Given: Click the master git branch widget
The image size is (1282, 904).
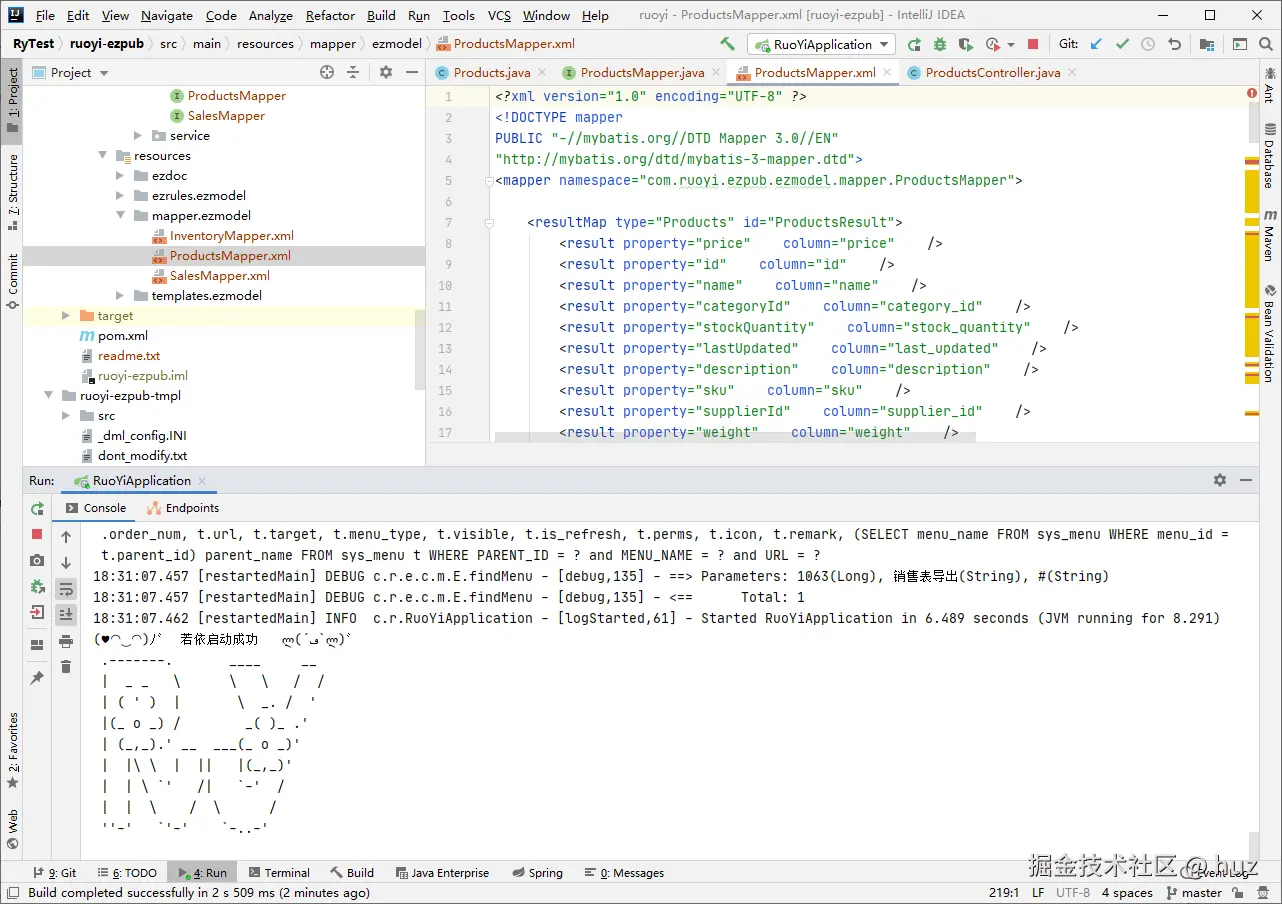Looking at the screenshot, I should coord(1194,893).
